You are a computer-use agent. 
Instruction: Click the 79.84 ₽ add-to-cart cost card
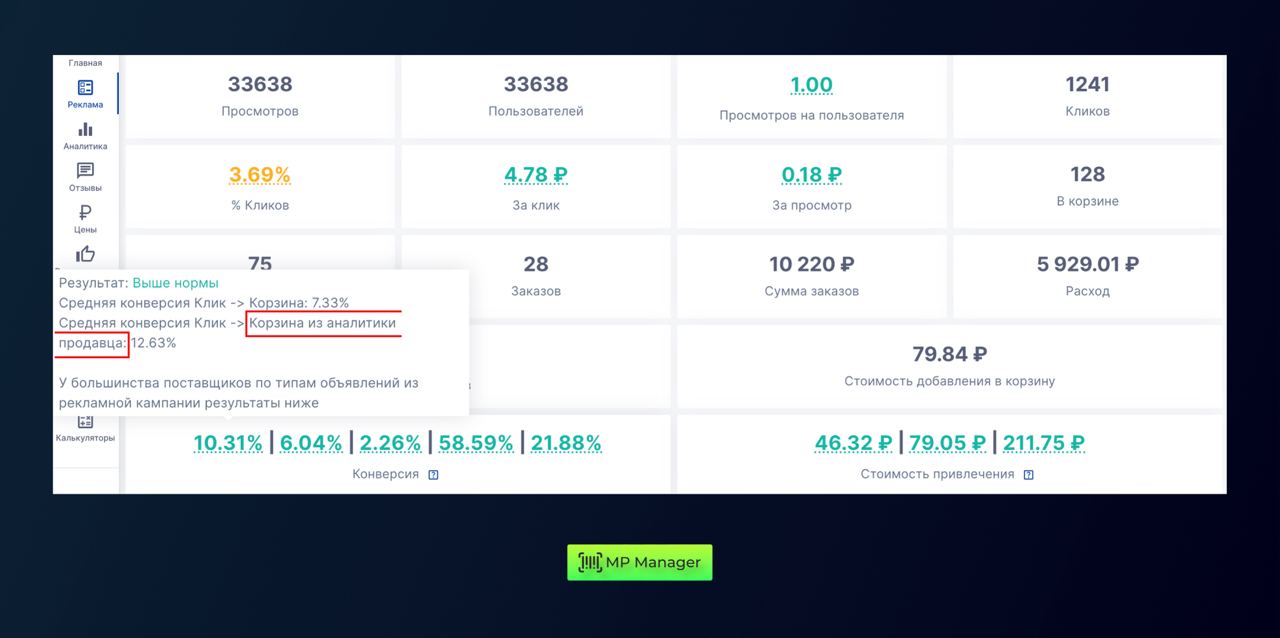950,365
